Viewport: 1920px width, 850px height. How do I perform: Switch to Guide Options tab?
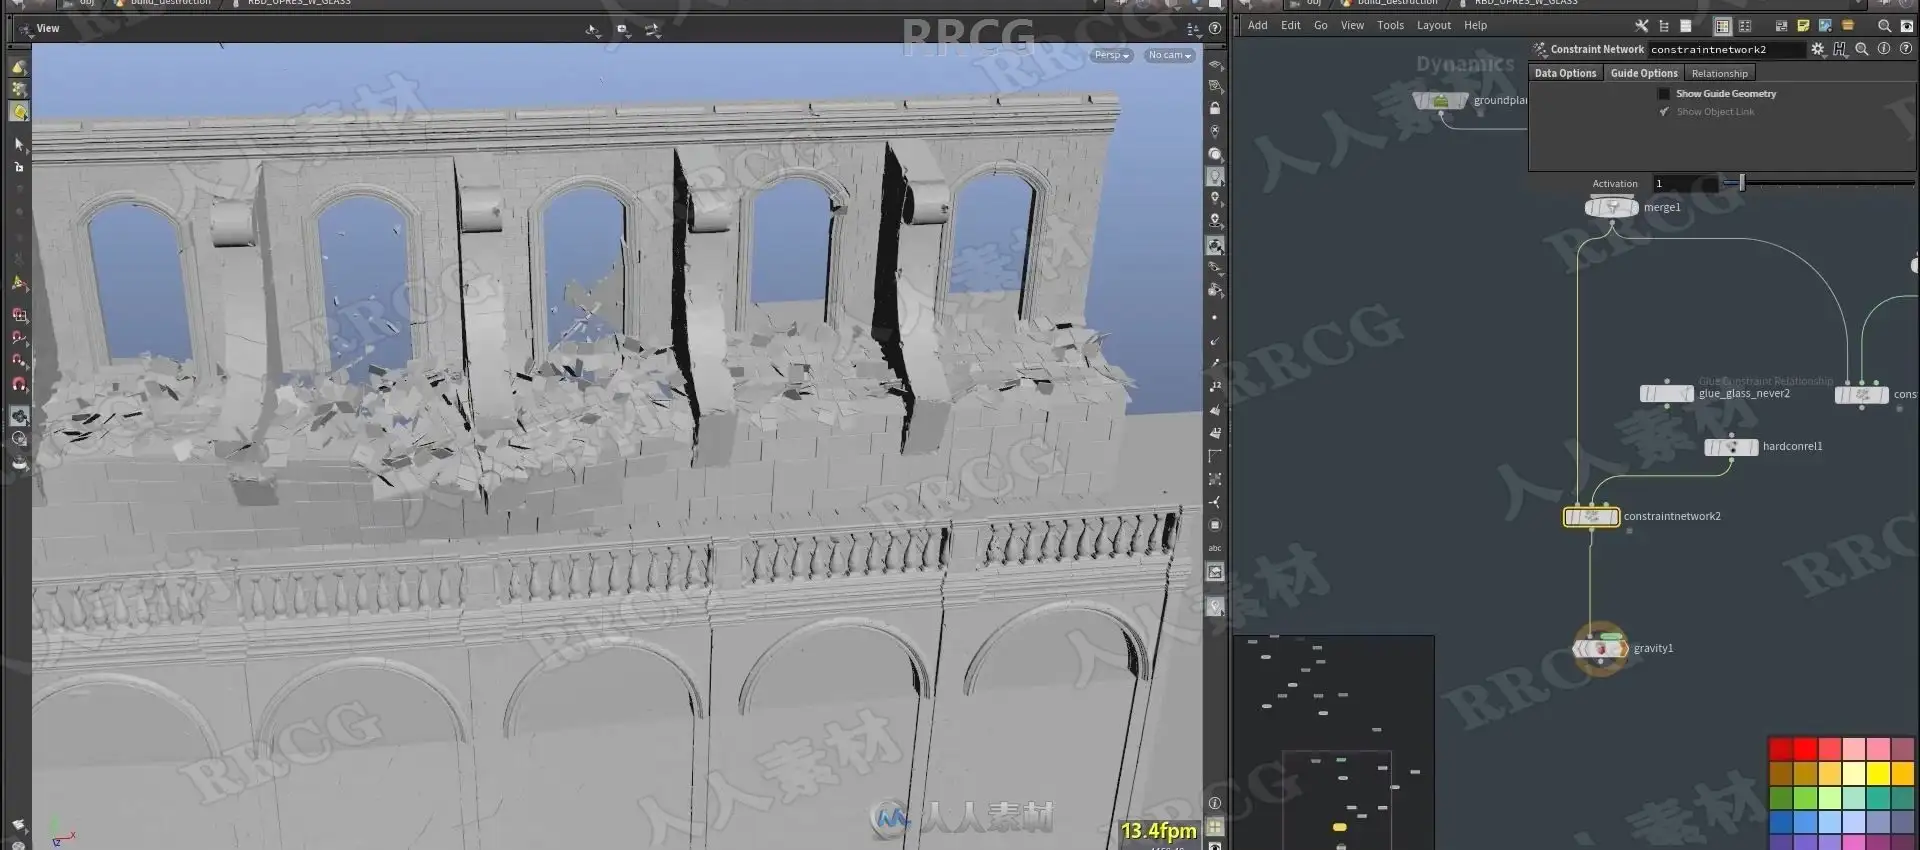click(1644, 73)
